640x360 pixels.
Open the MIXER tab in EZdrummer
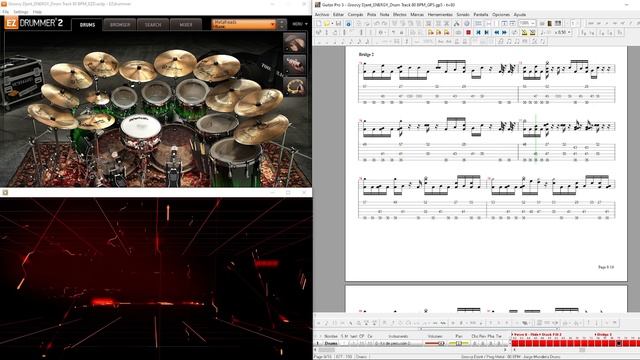pos(186,24)
